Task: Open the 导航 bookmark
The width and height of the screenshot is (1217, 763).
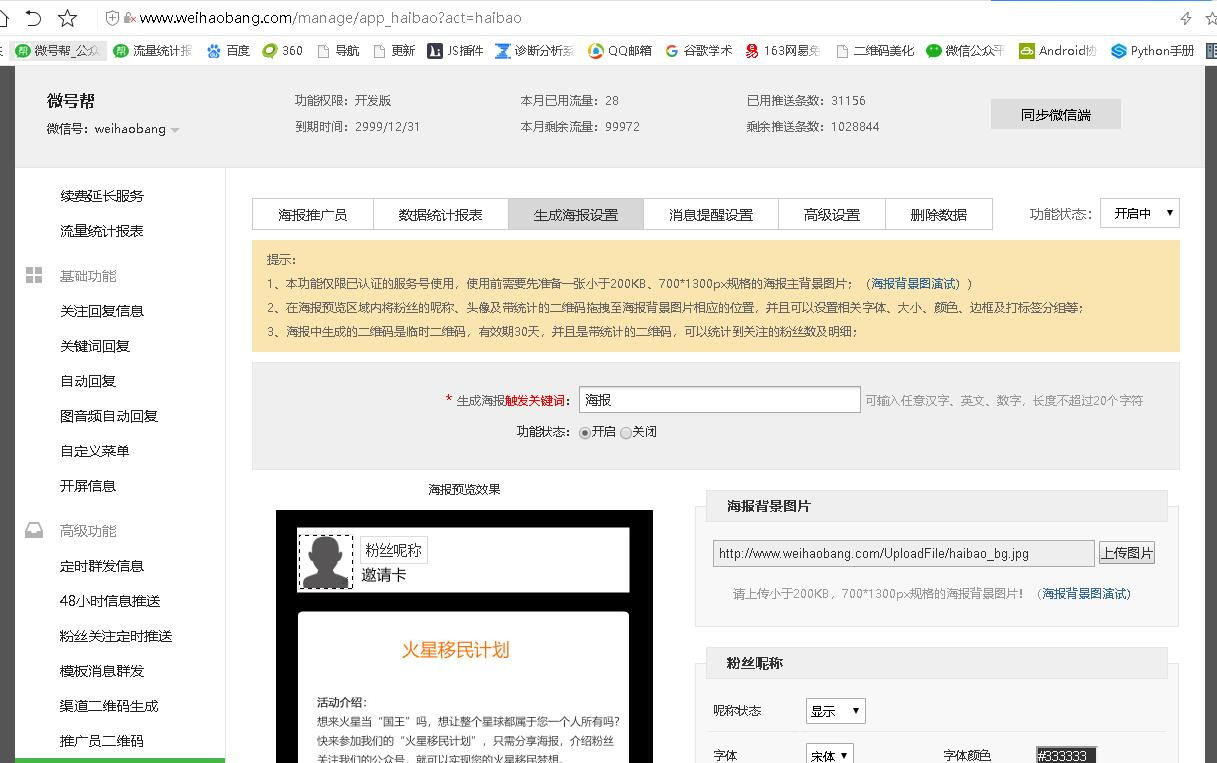Action: 337,50
